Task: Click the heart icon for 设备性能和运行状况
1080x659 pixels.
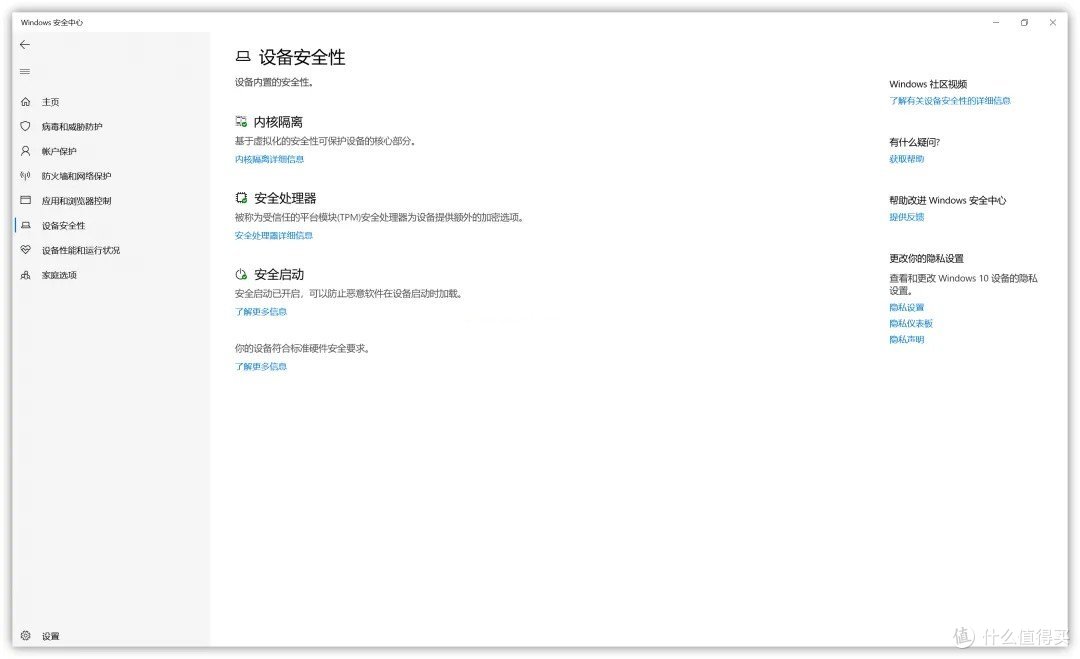Action: click(25, 250)
